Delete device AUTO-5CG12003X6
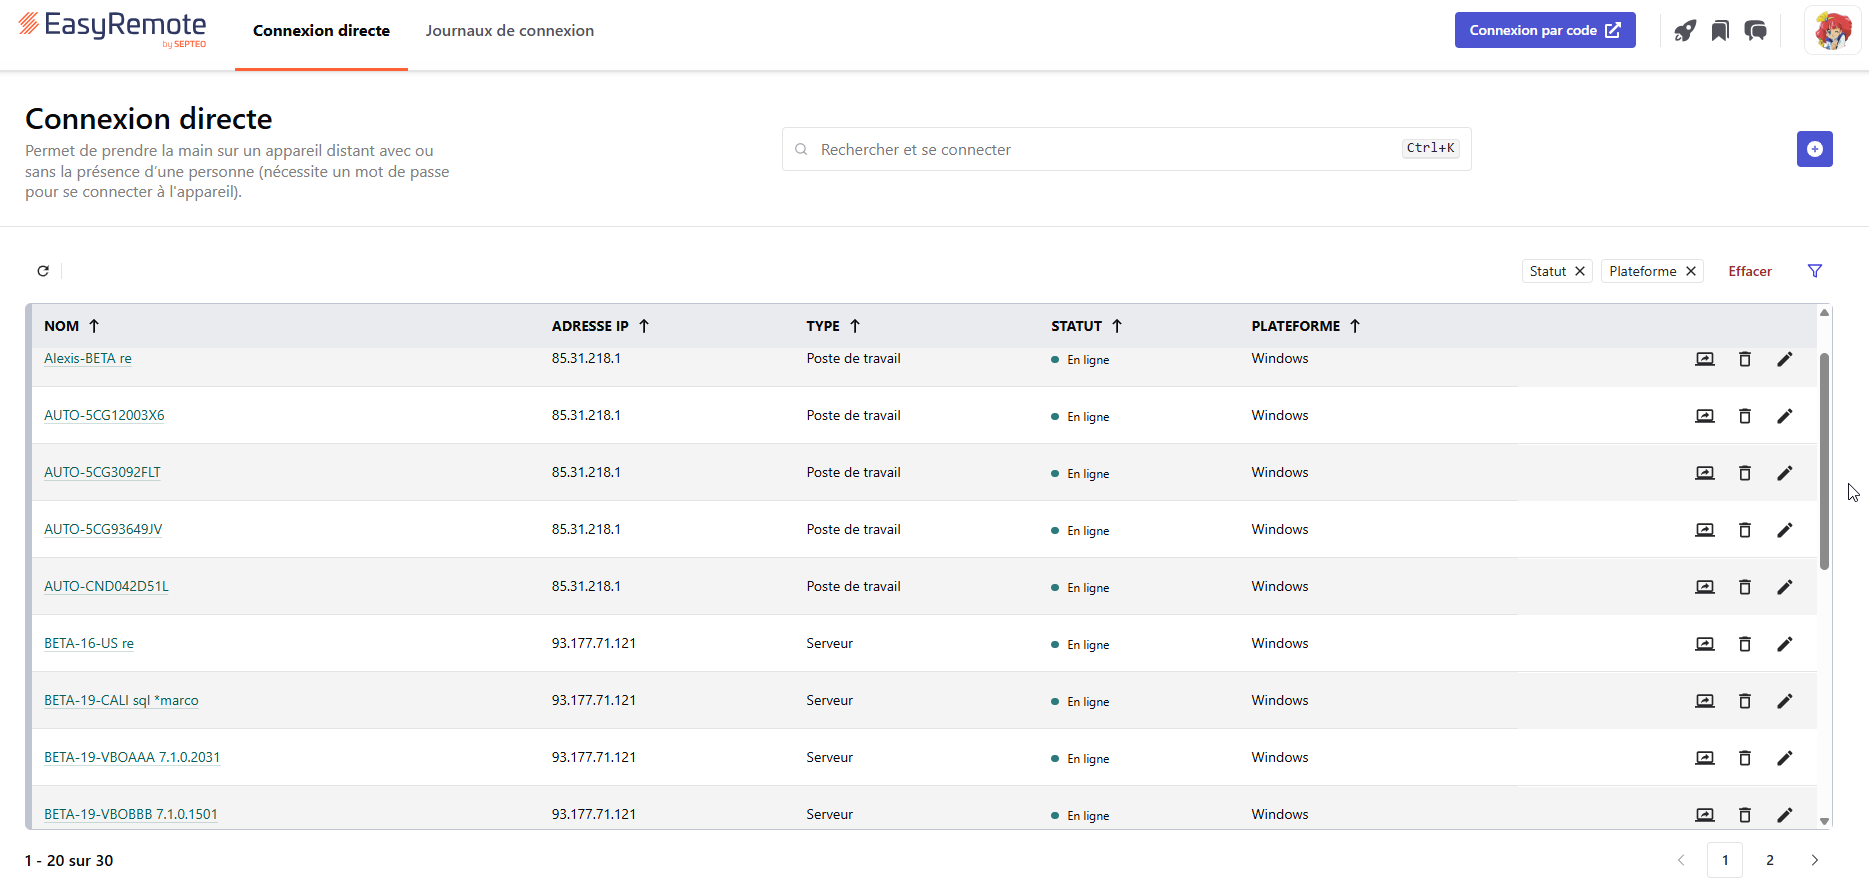1869x891 pixels. tap(1745, 416)
